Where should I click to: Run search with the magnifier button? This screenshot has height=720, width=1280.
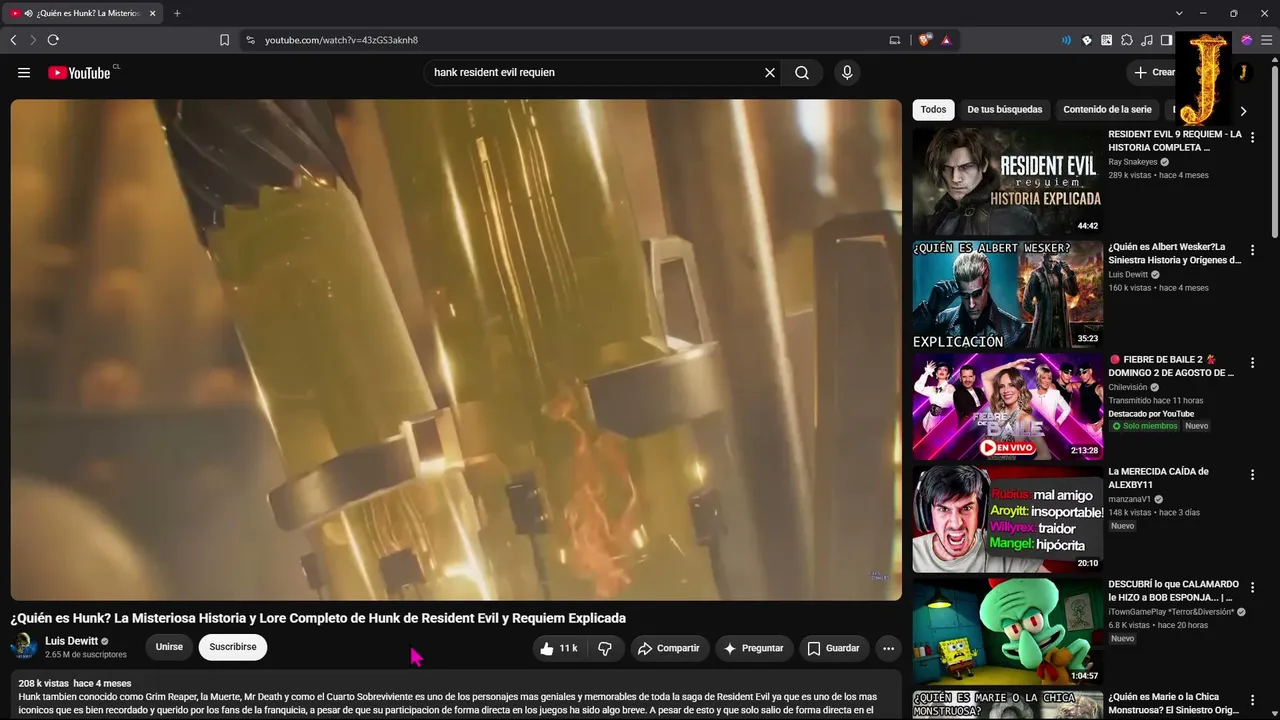[802, 73]
